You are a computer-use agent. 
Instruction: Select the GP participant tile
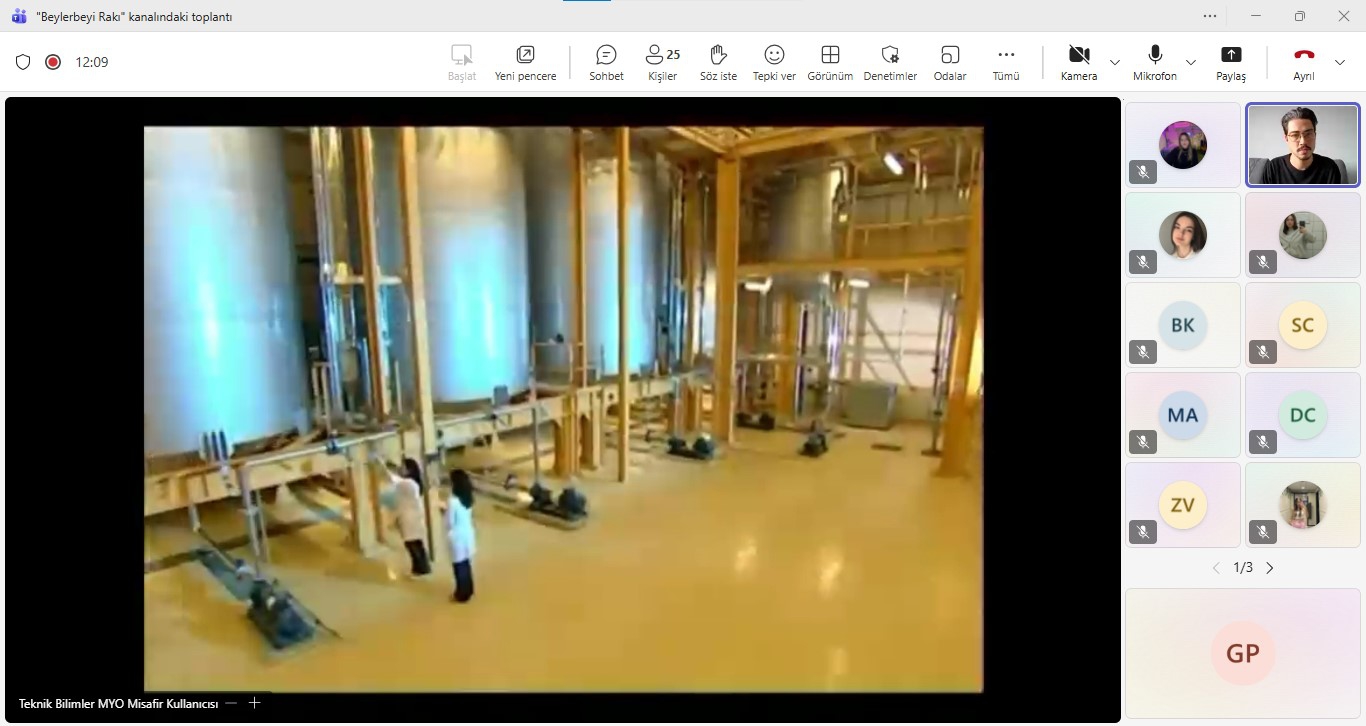pos(1243,653)
